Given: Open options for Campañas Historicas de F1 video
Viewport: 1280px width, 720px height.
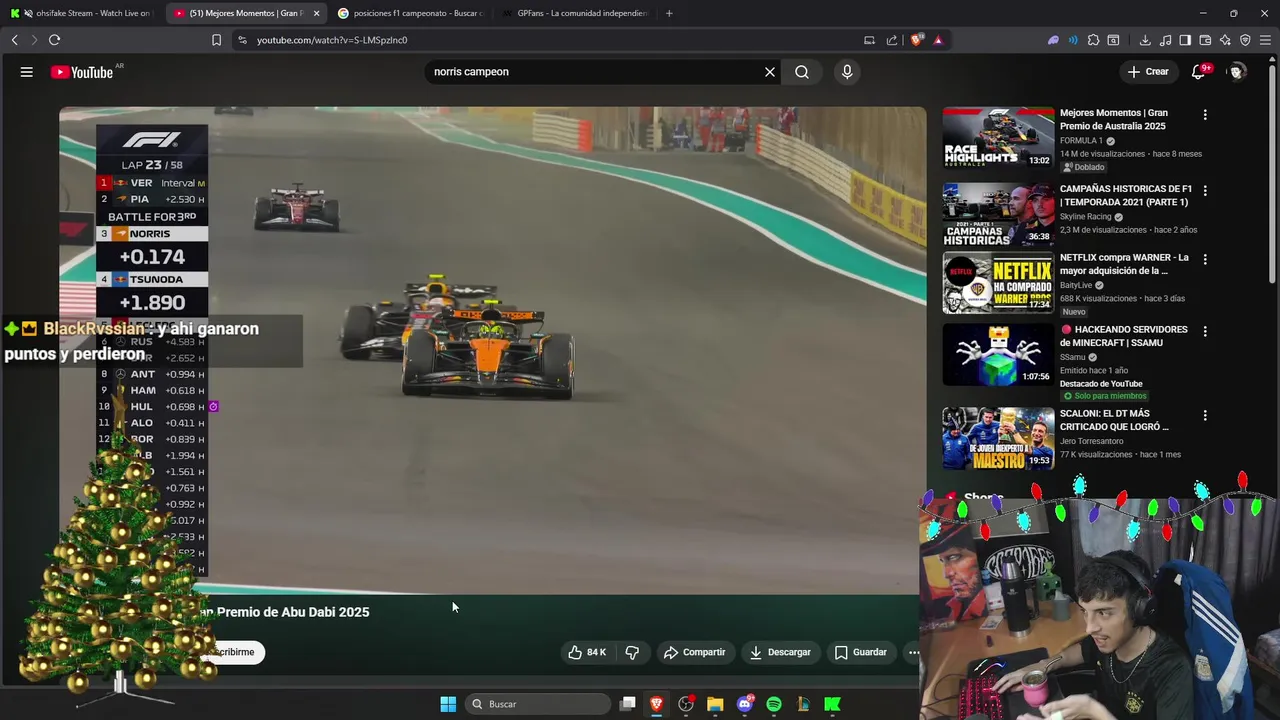Looking at the screenshot, I should (1205, 191).
